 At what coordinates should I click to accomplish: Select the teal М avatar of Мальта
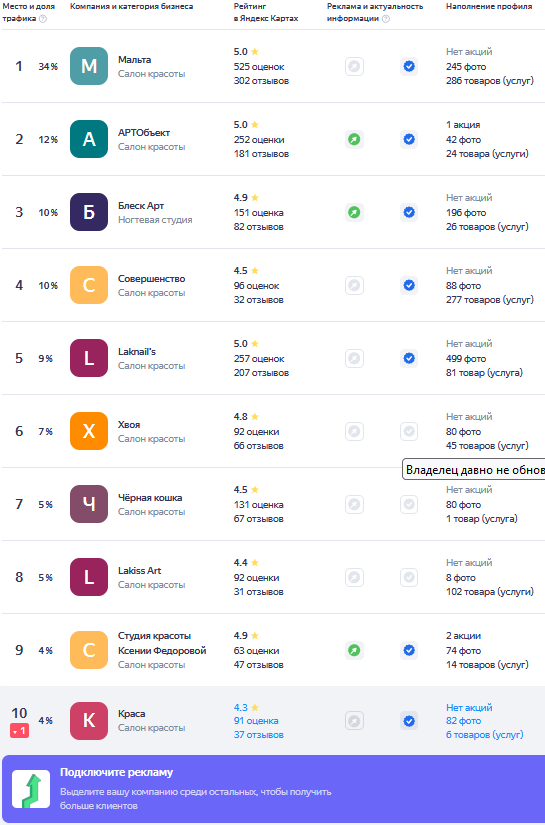(89, 66)
